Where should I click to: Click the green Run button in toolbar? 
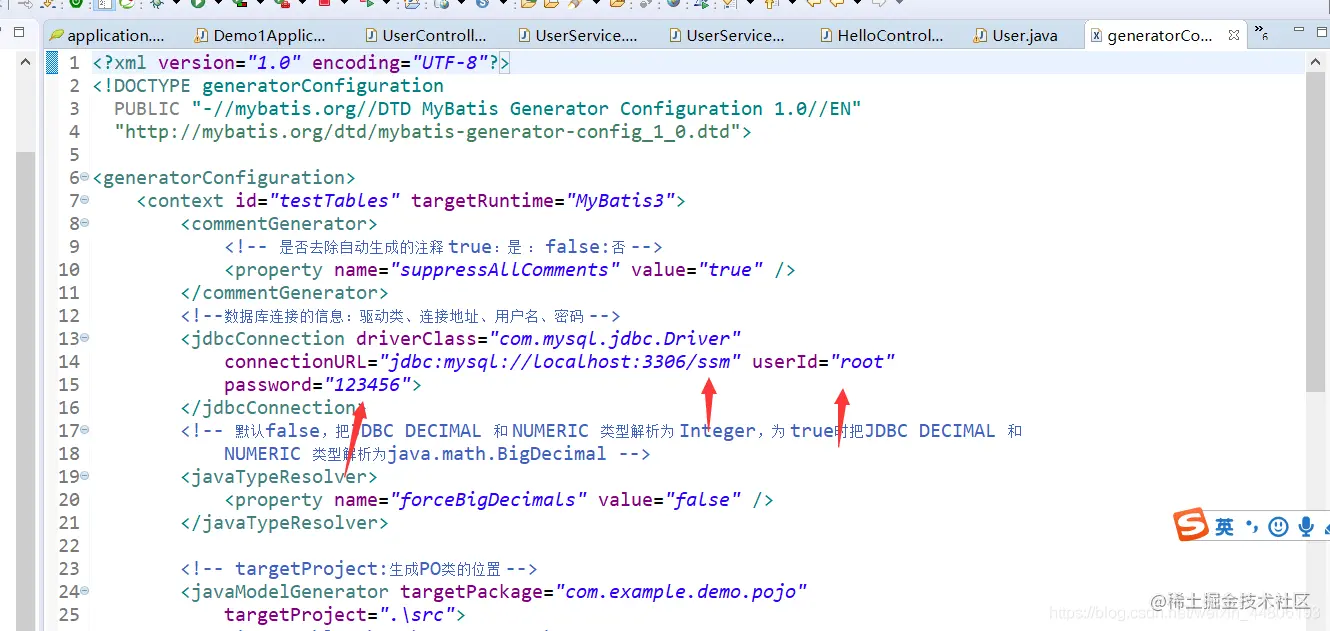tap(198, 4)
